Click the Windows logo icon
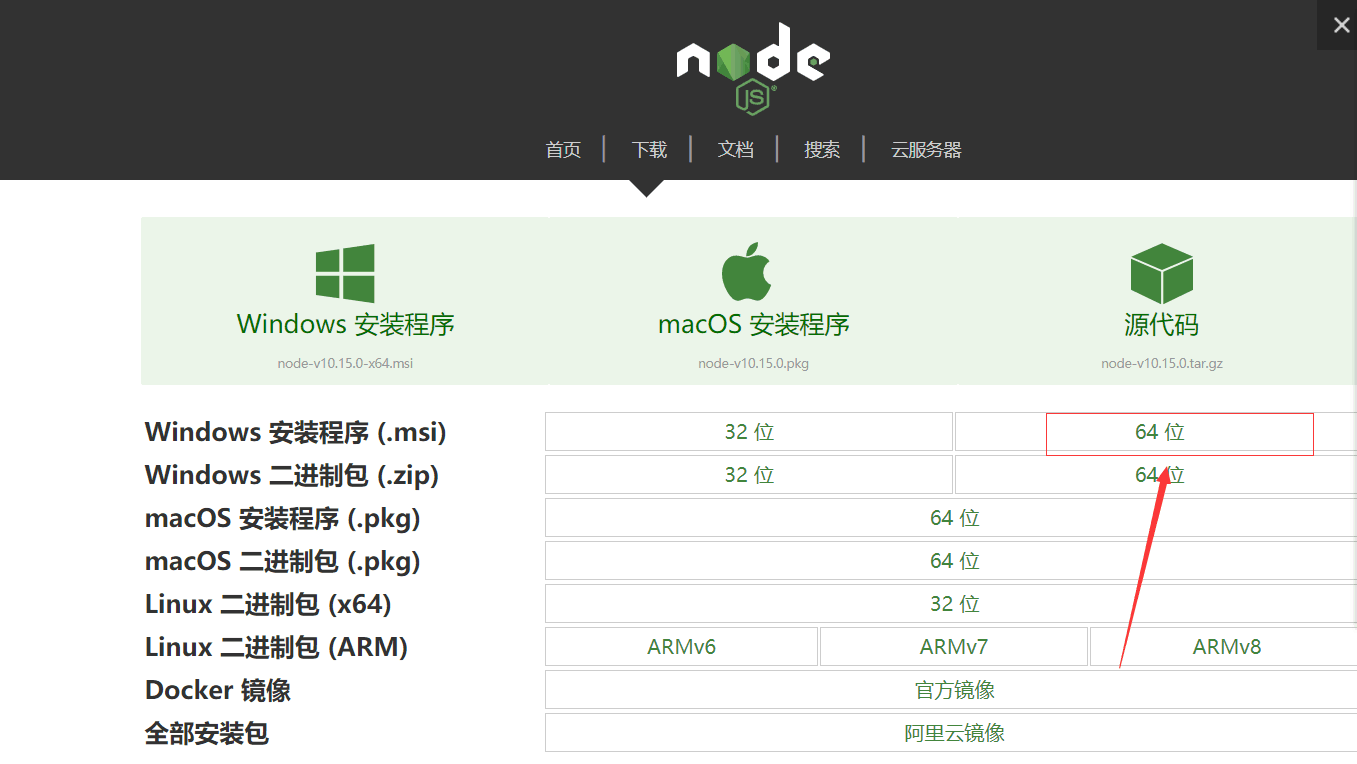 pyautogui.click(x=345, y=272)
